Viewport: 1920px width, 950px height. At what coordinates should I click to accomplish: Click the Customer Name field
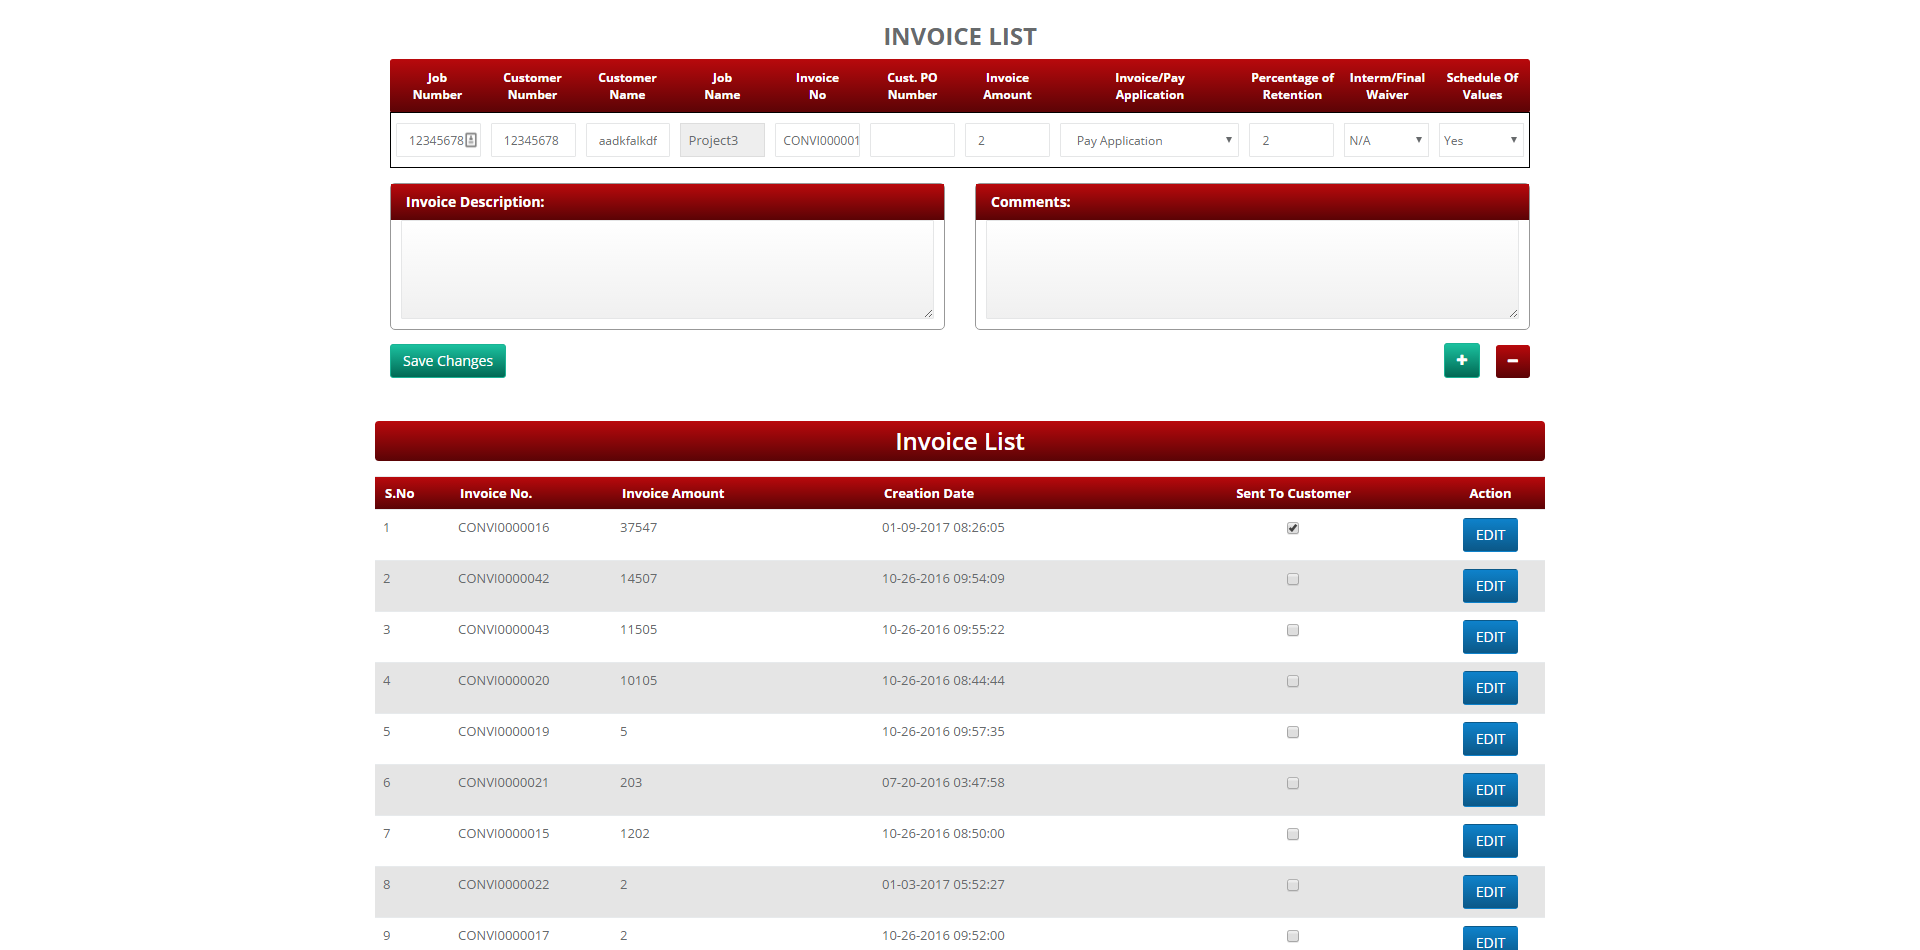pyautogui.click(x=628, y=140)
